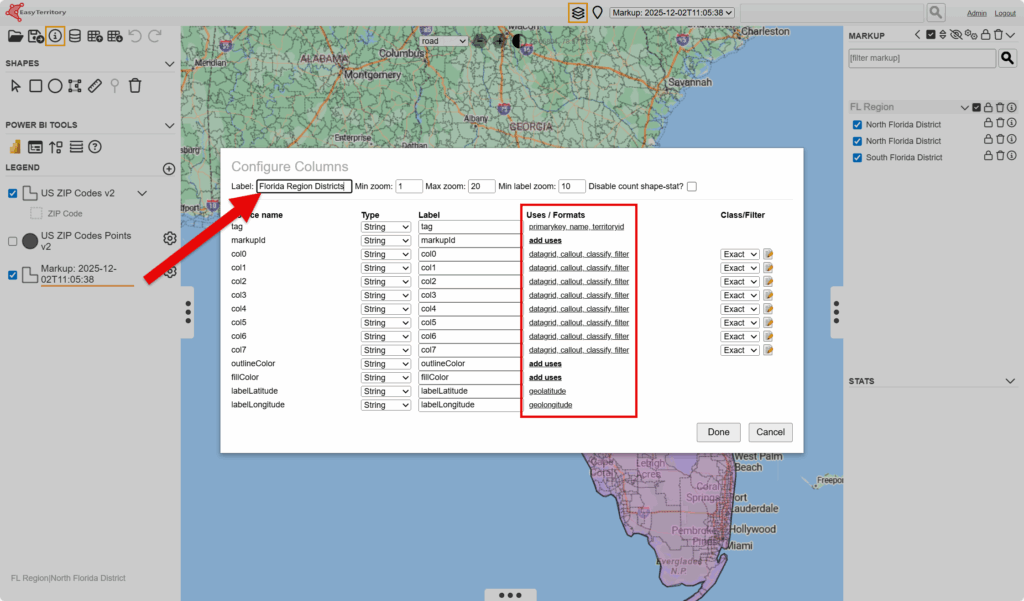
Task: Click the Power BI icon
Action: 15,147
